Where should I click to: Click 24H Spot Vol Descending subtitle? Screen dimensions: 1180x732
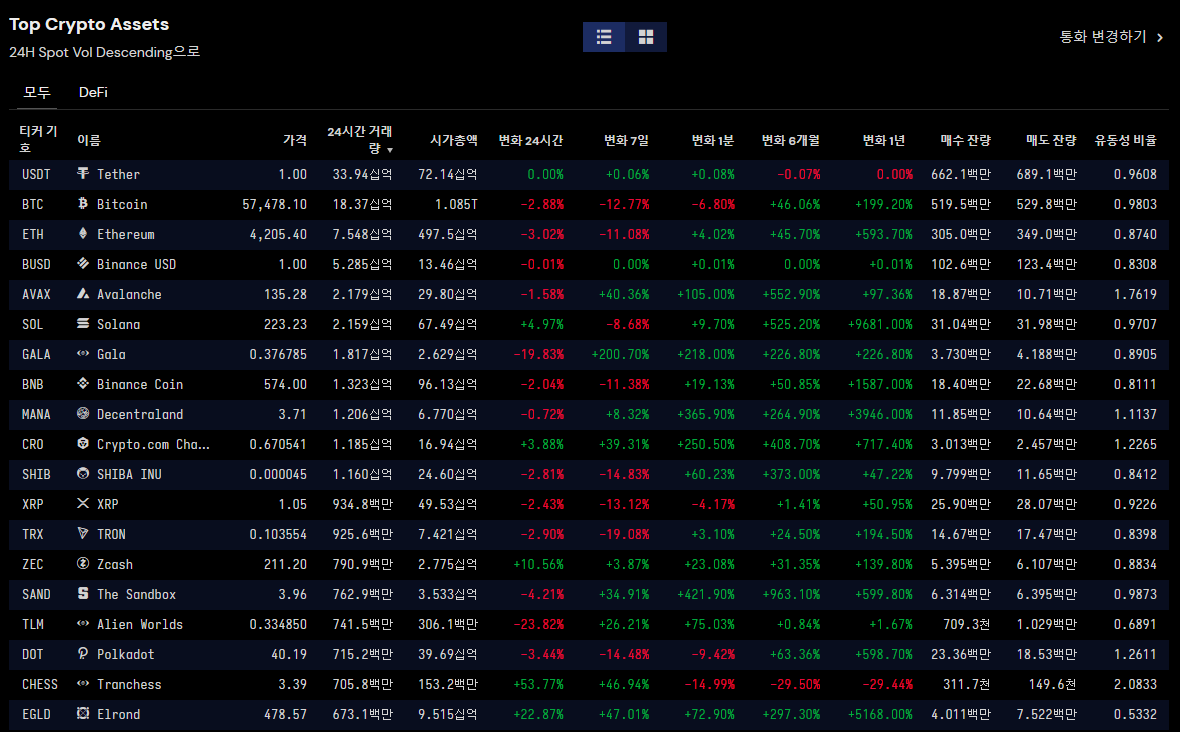pos(105,52)
